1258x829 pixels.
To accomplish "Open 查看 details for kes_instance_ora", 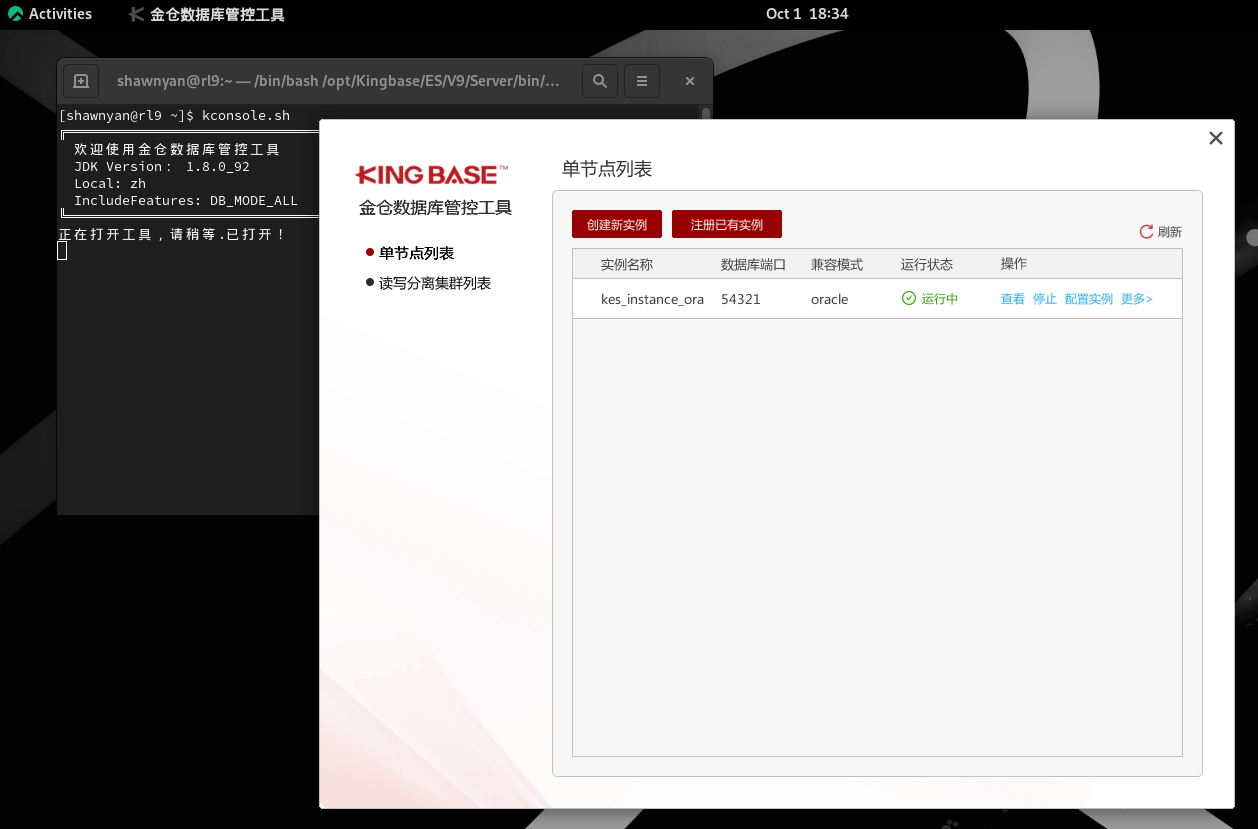I will pos(1012,298).
